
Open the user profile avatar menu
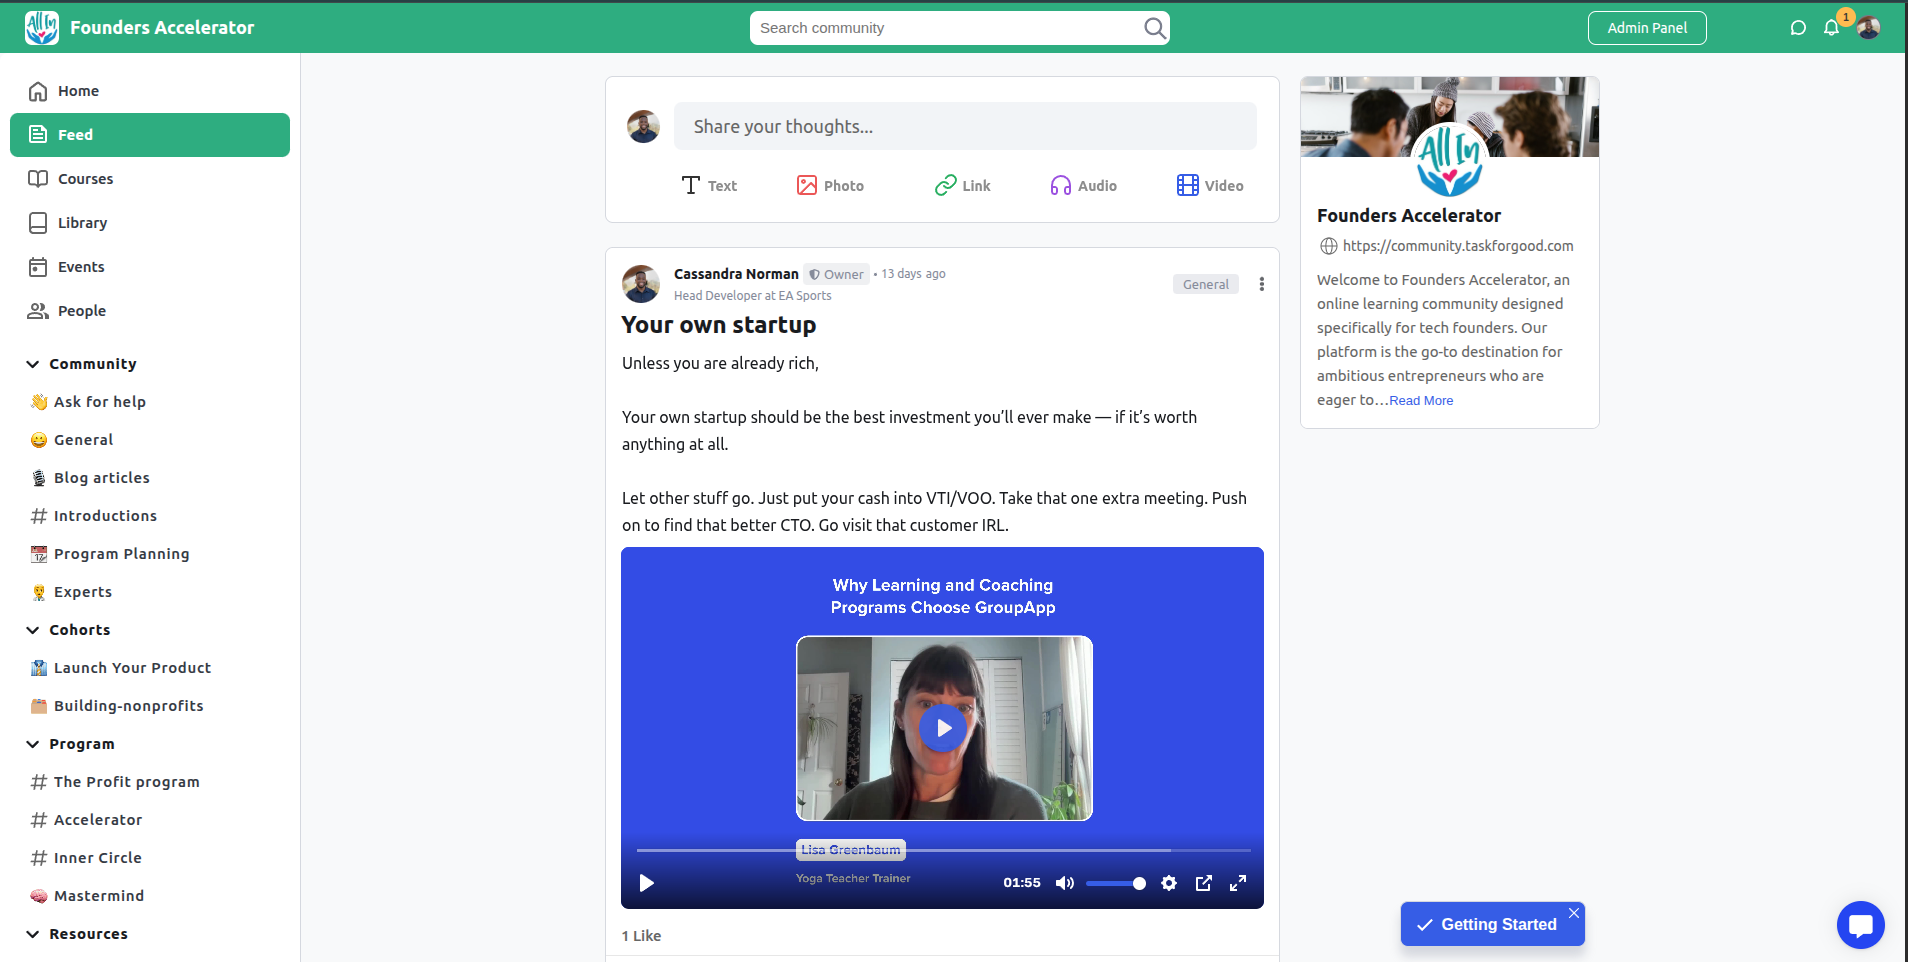pyautogui.click(x=1868, y=28)
